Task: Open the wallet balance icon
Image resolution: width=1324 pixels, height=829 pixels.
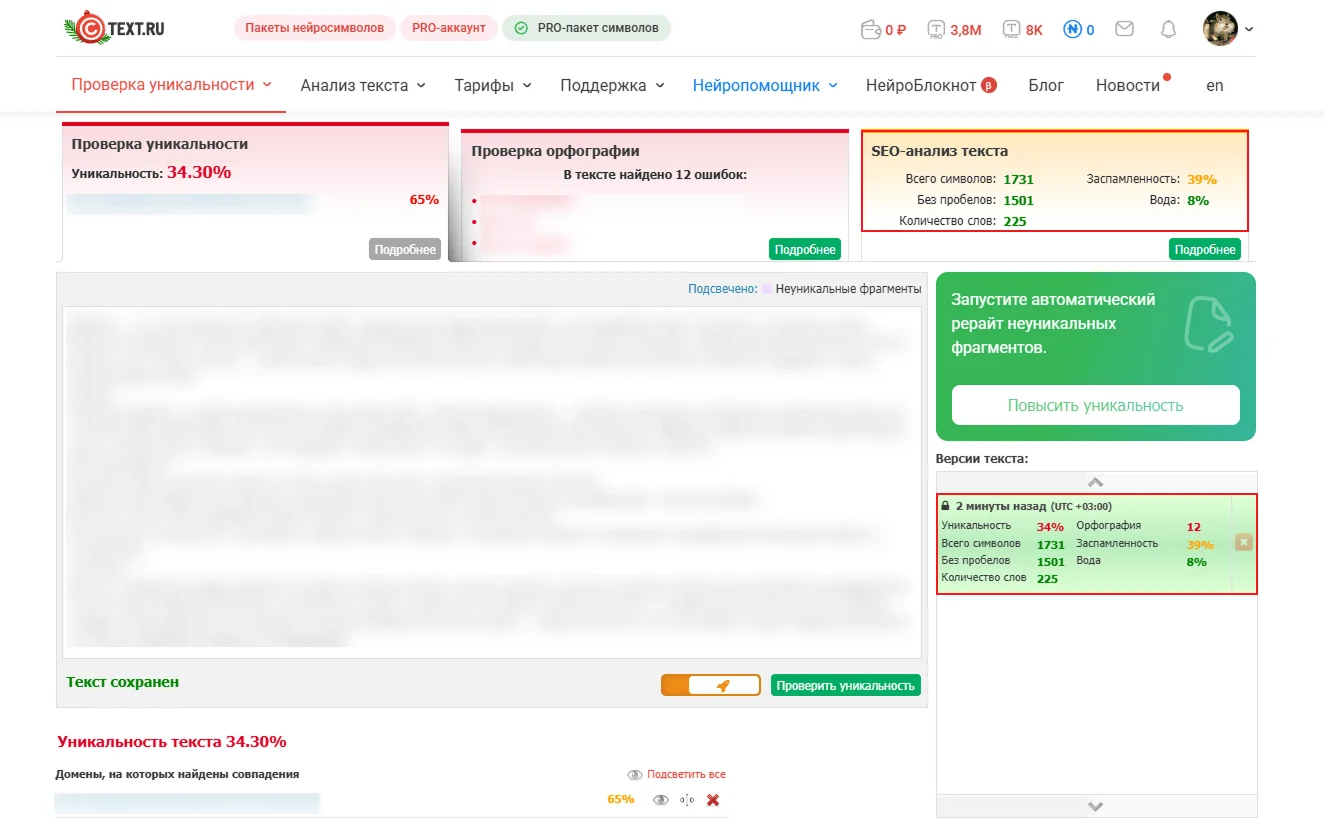Action: (x=870, y=30)
